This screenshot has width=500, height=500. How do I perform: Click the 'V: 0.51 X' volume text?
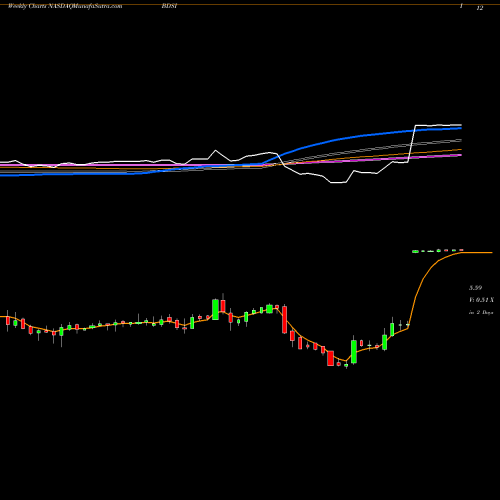click(481, 300)
